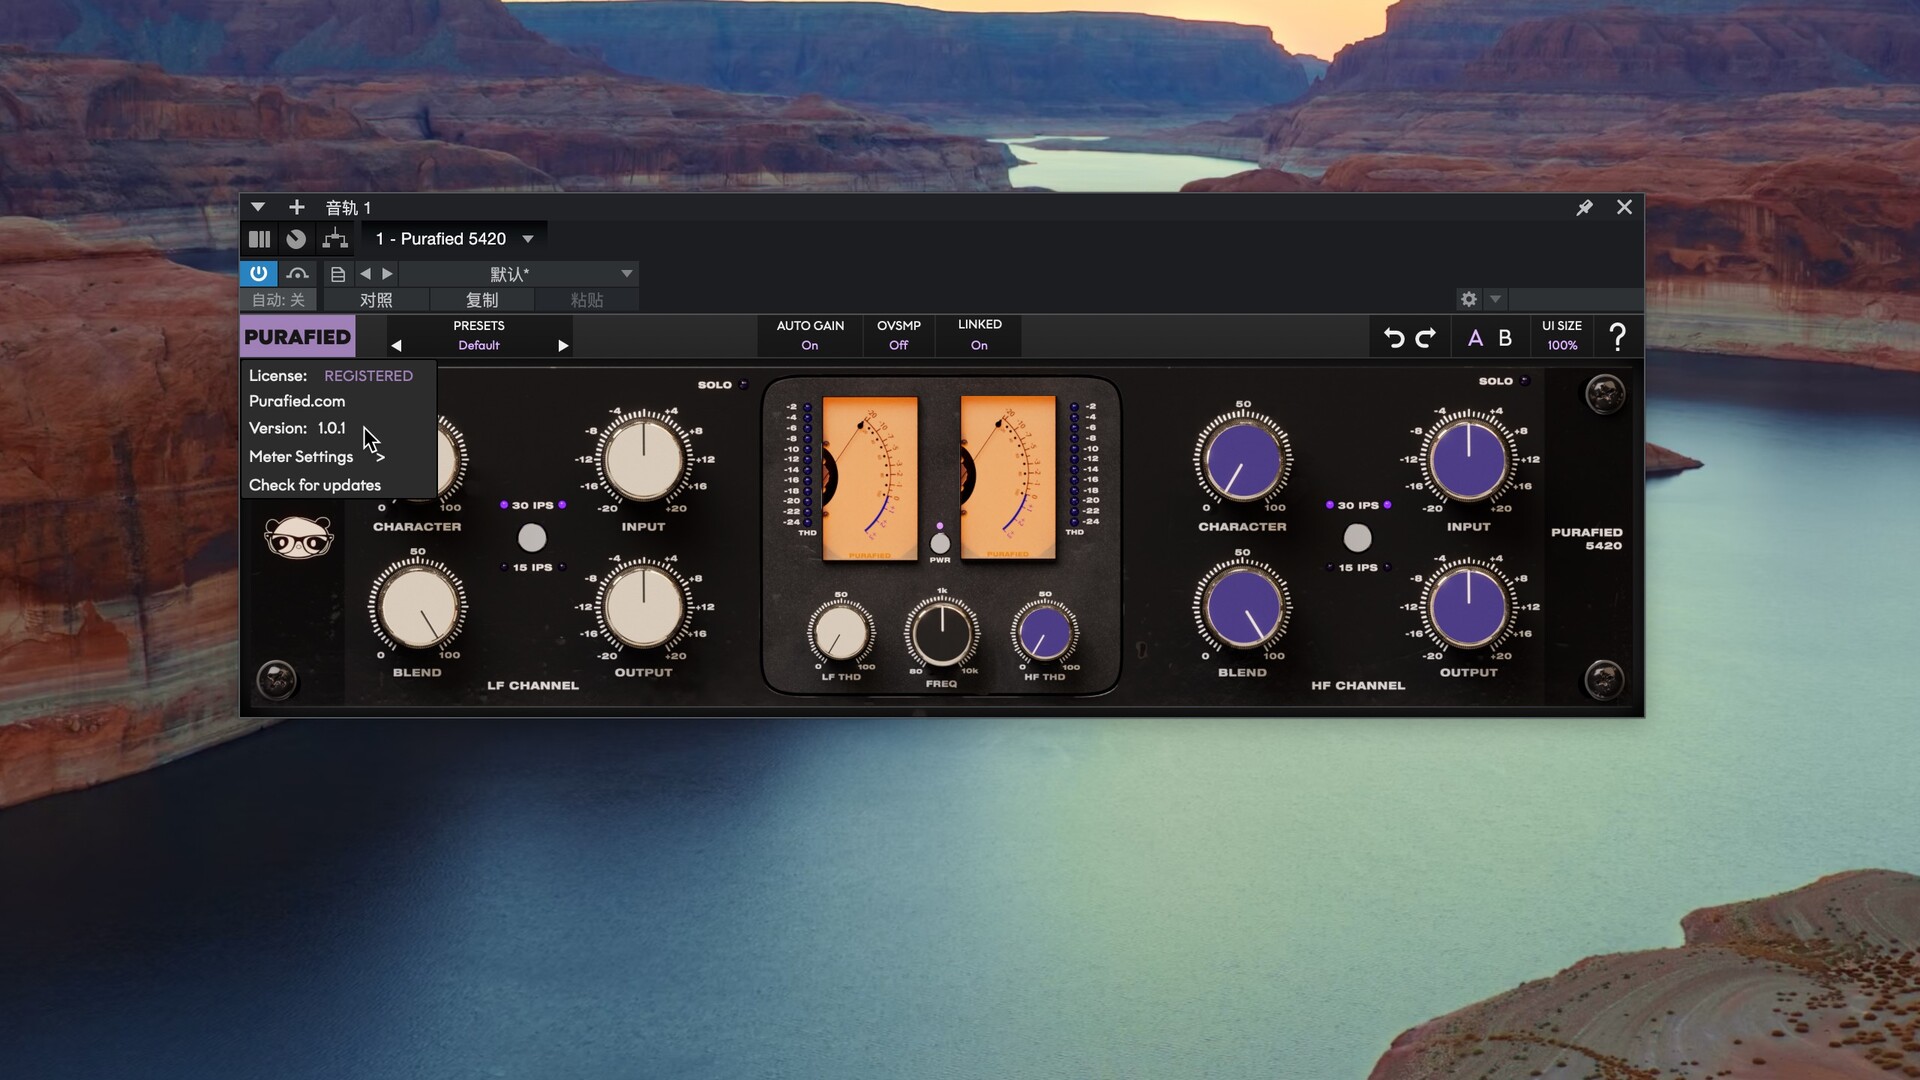The height and width of the screenshot is (1080, 1920).
Task: Click the redo arrow icon
Action: pos(1426,338)
